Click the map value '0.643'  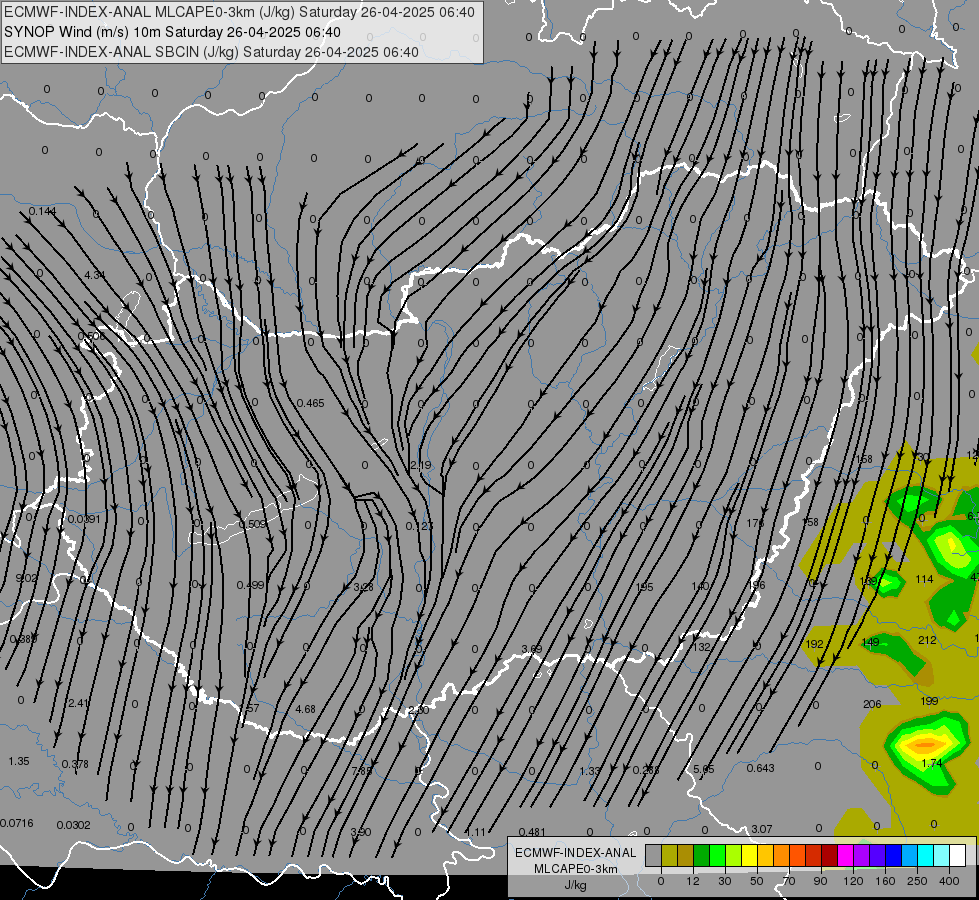[x=760, y=768]
